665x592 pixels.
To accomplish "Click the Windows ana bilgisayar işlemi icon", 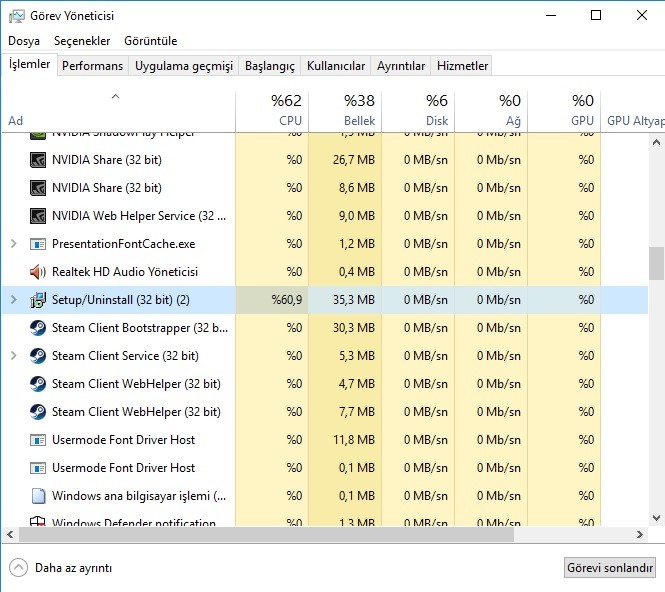I will pos(38,496).
